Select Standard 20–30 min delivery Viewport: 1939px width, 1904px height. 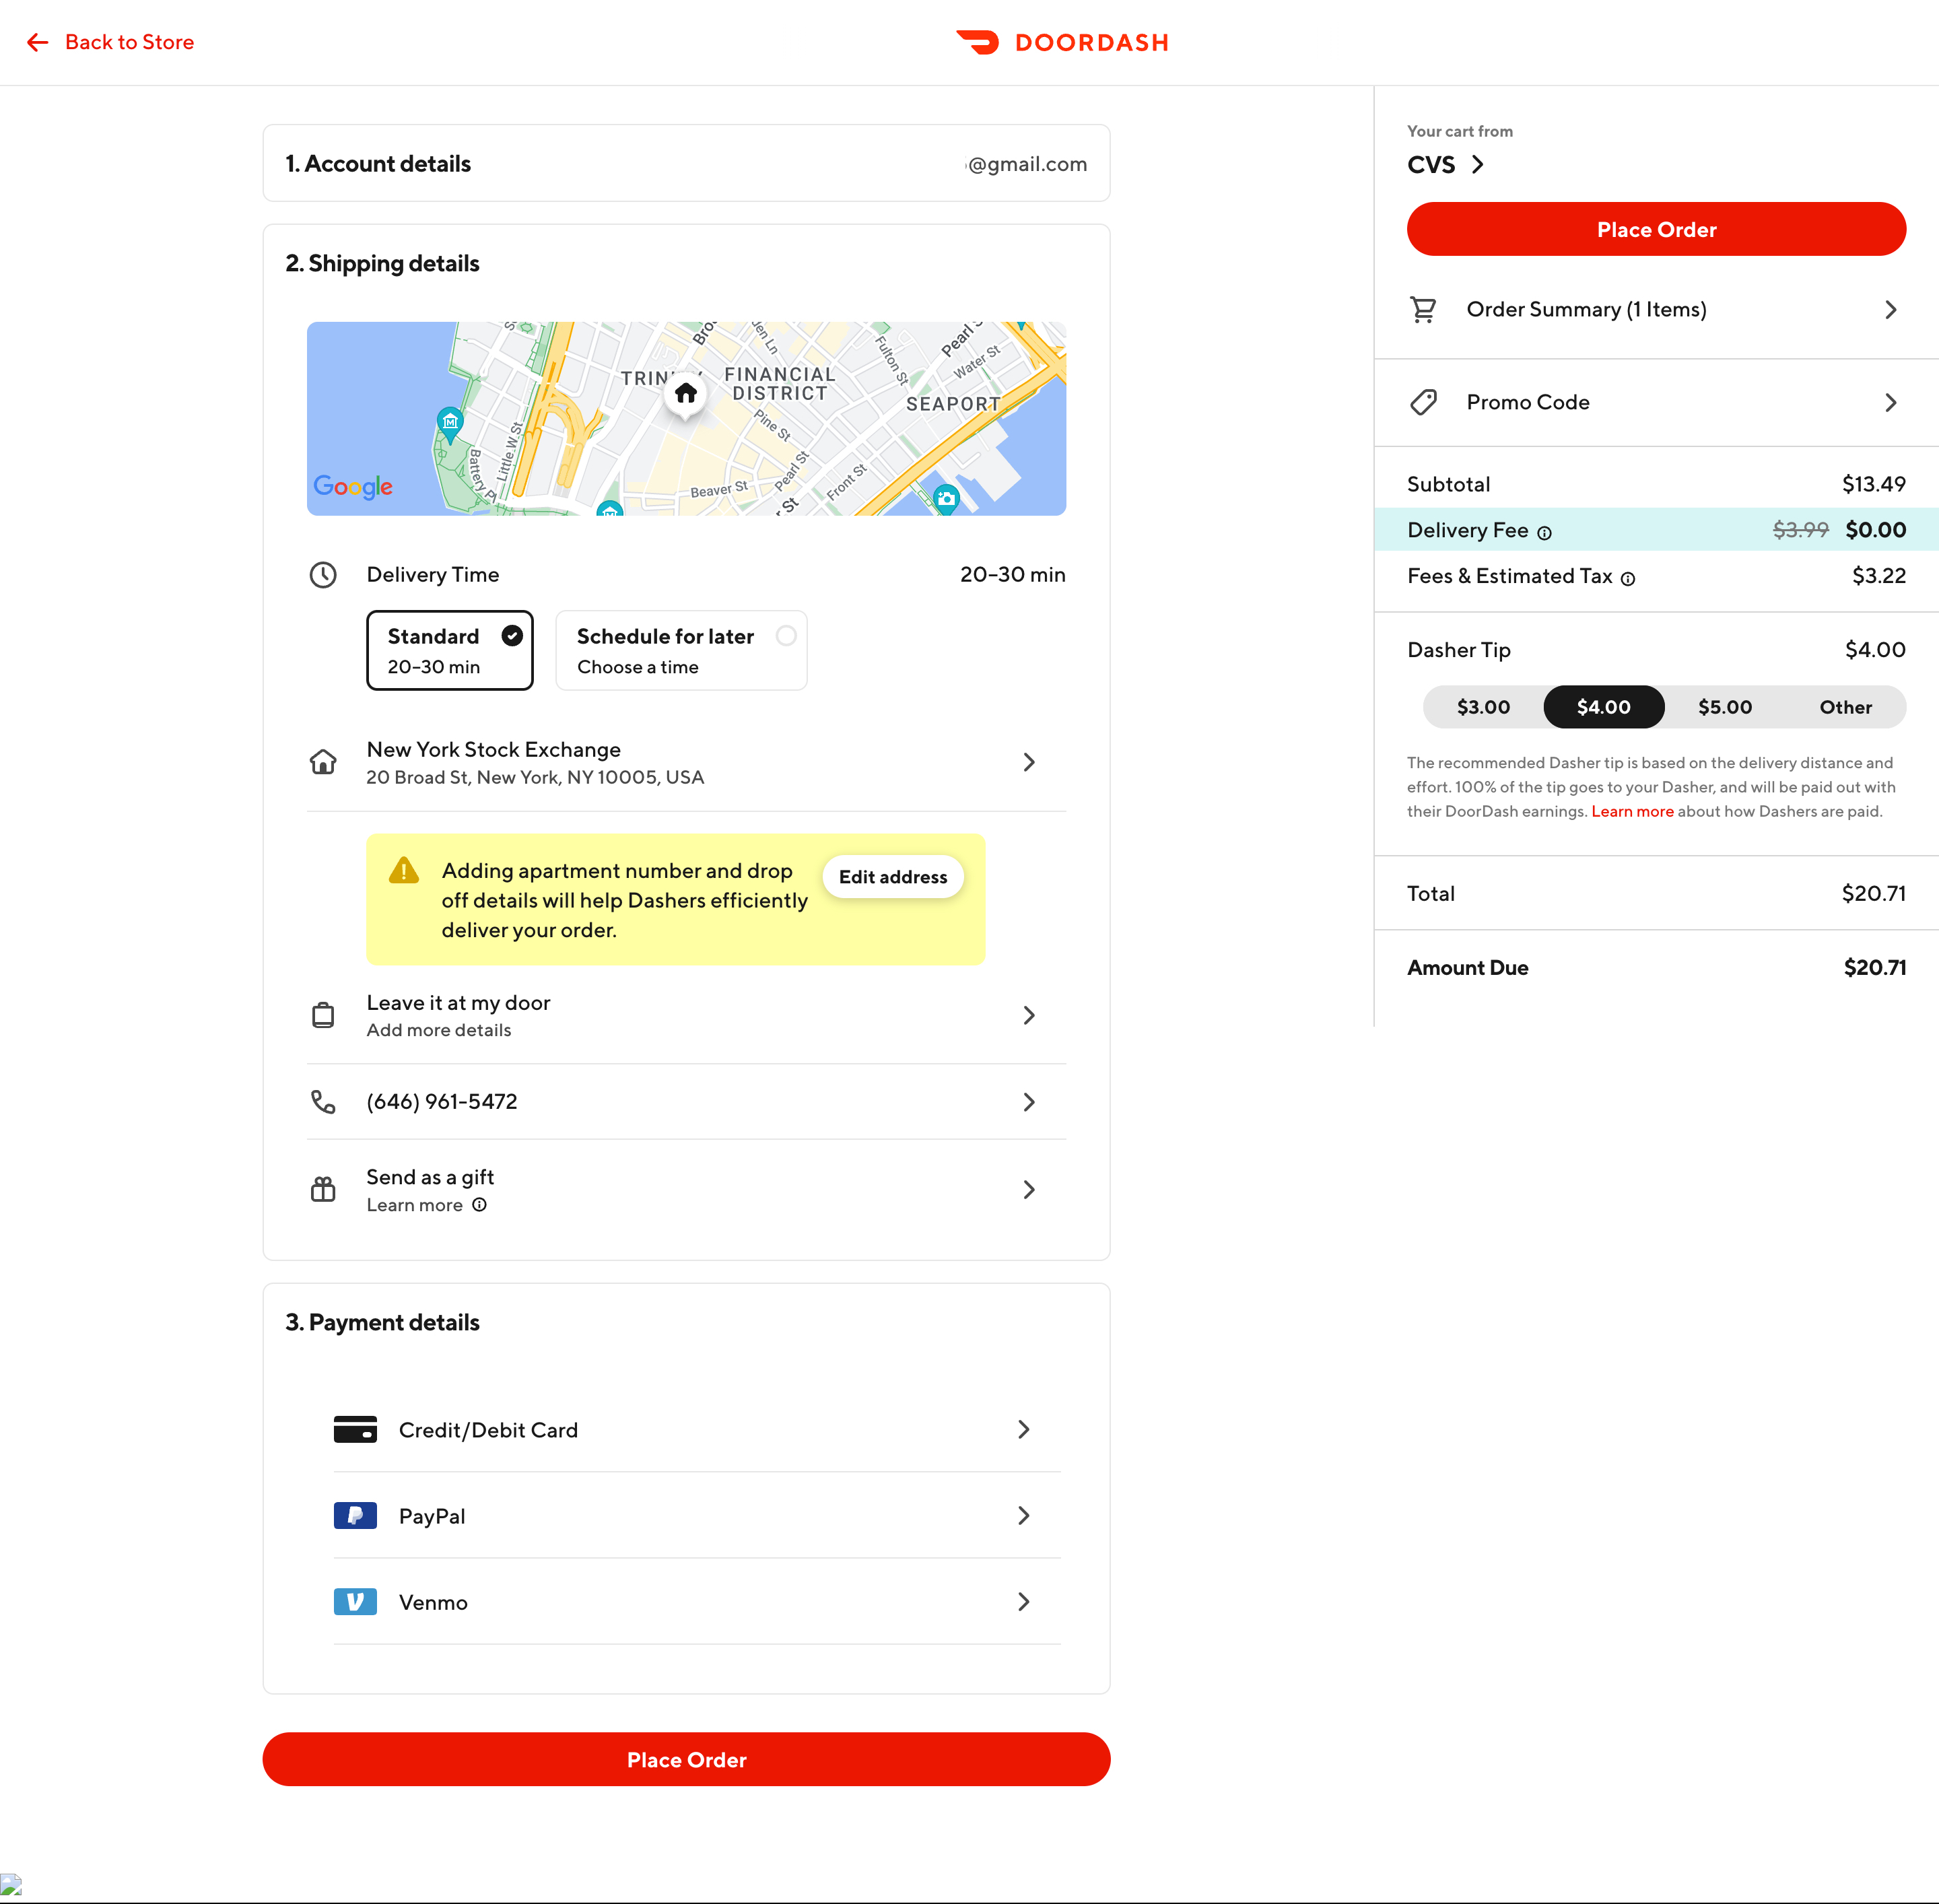[450, 650]
